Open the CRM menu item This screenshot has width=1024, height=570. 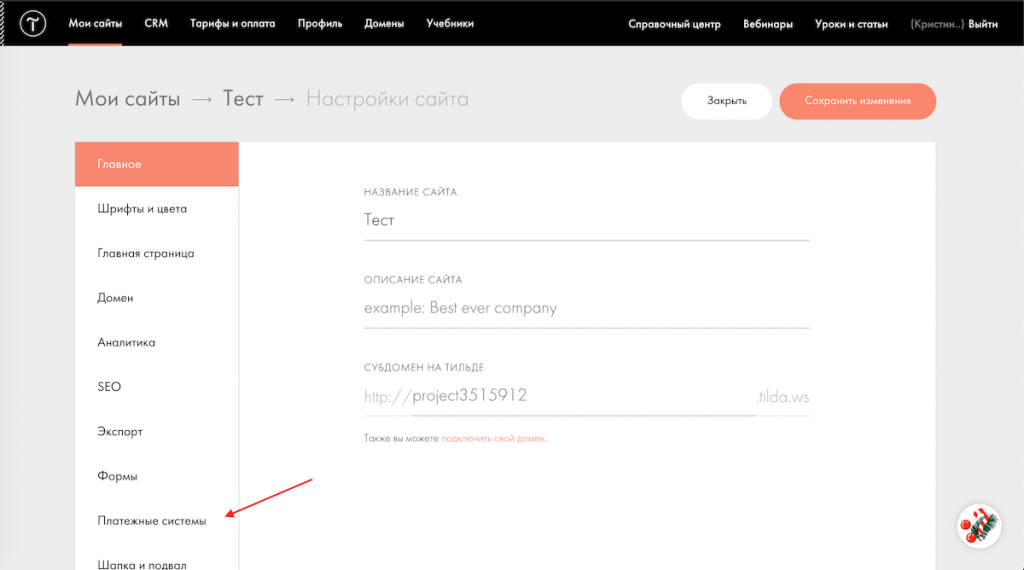pyautogui.click(x=156, y=23)
